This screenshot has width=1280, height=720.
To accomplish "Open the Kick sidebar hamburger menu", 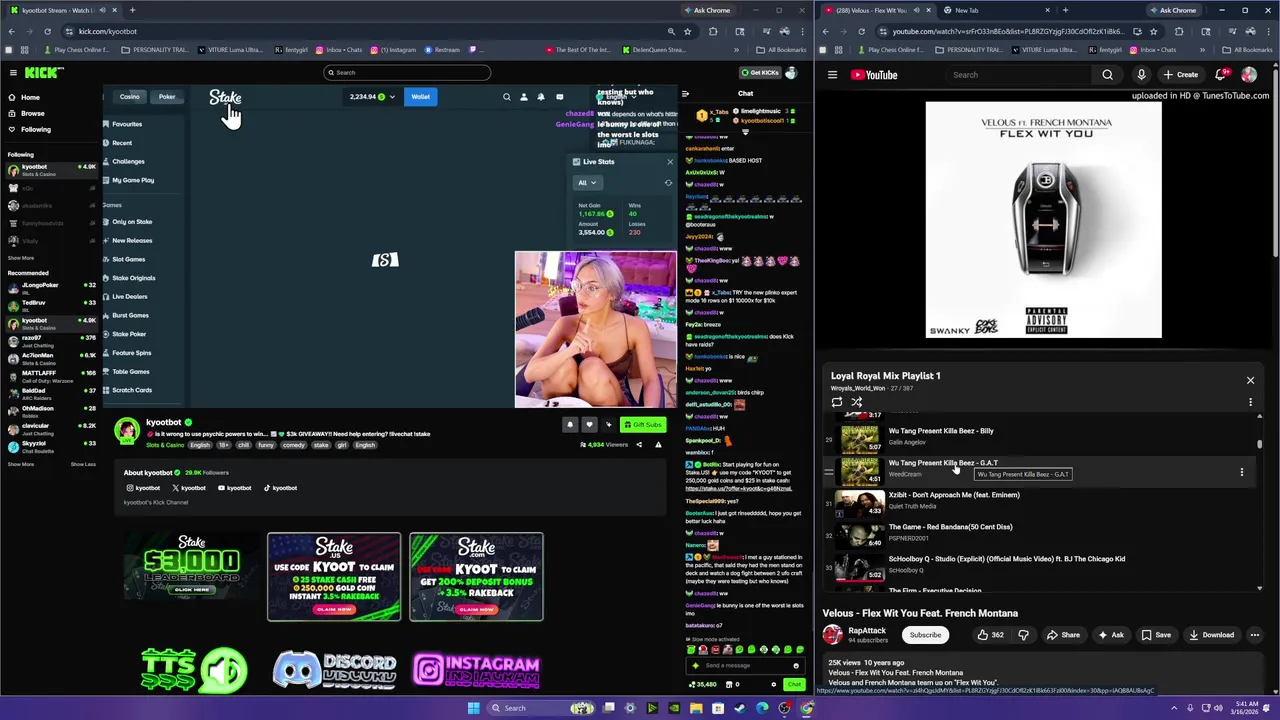I will pyautogui.click(x=13, y=72).
